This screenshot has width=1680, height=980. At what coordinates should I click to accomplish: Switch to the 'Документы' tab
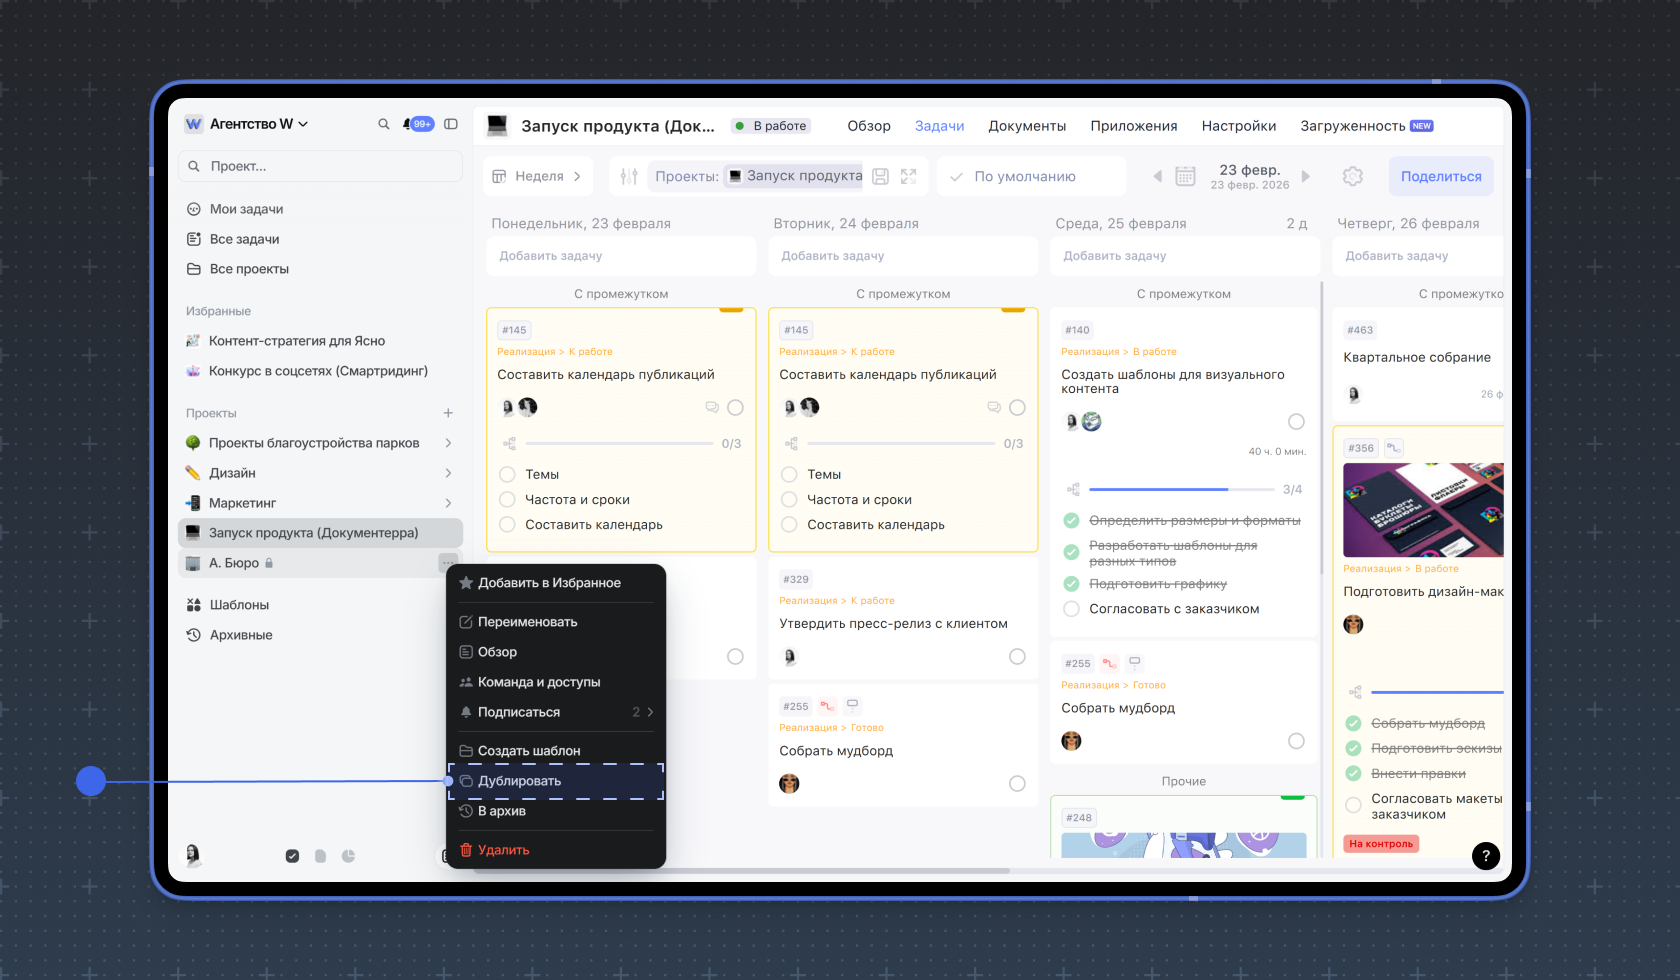pyautogui.click(x=1027, y=126)
